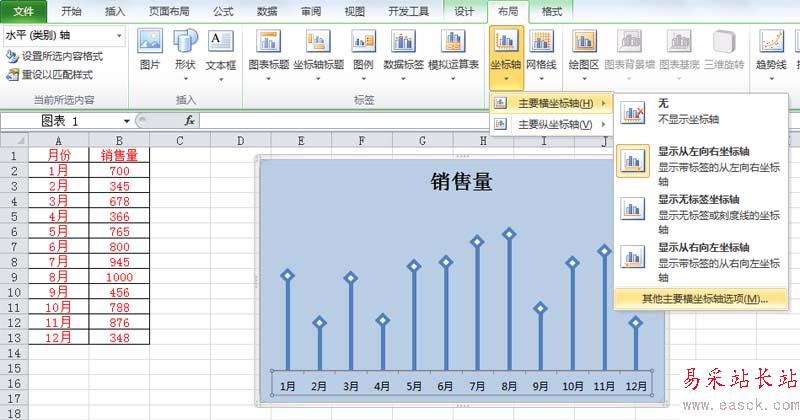Select Show Axis without labeling (显示无标签坐标轴)
Viewport: 800px width, 420px height.
(700, 213)
